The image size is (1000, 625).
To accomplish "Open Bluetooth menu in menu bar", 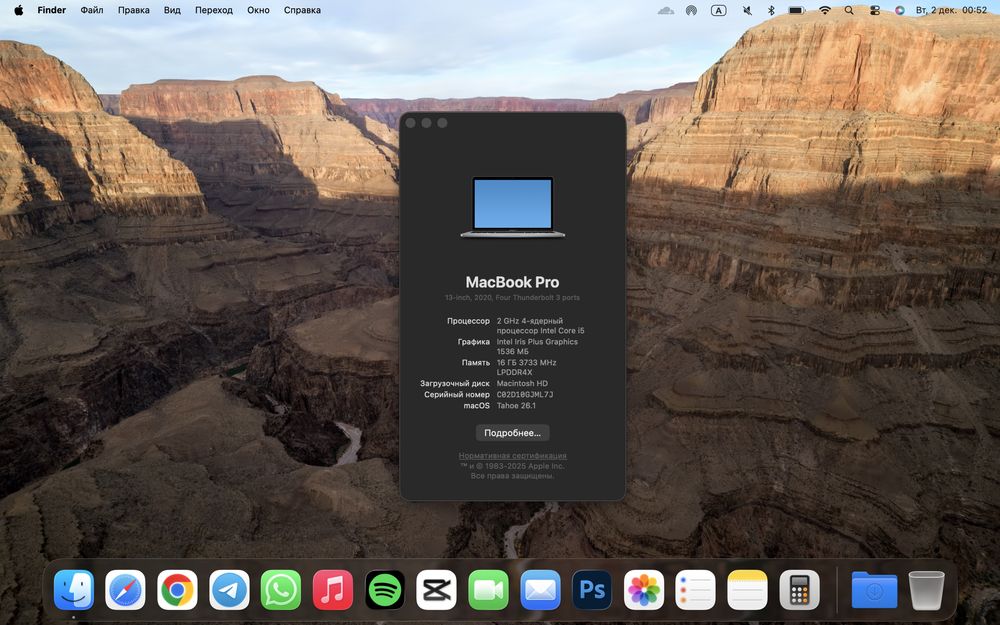I will pos(771,10).
